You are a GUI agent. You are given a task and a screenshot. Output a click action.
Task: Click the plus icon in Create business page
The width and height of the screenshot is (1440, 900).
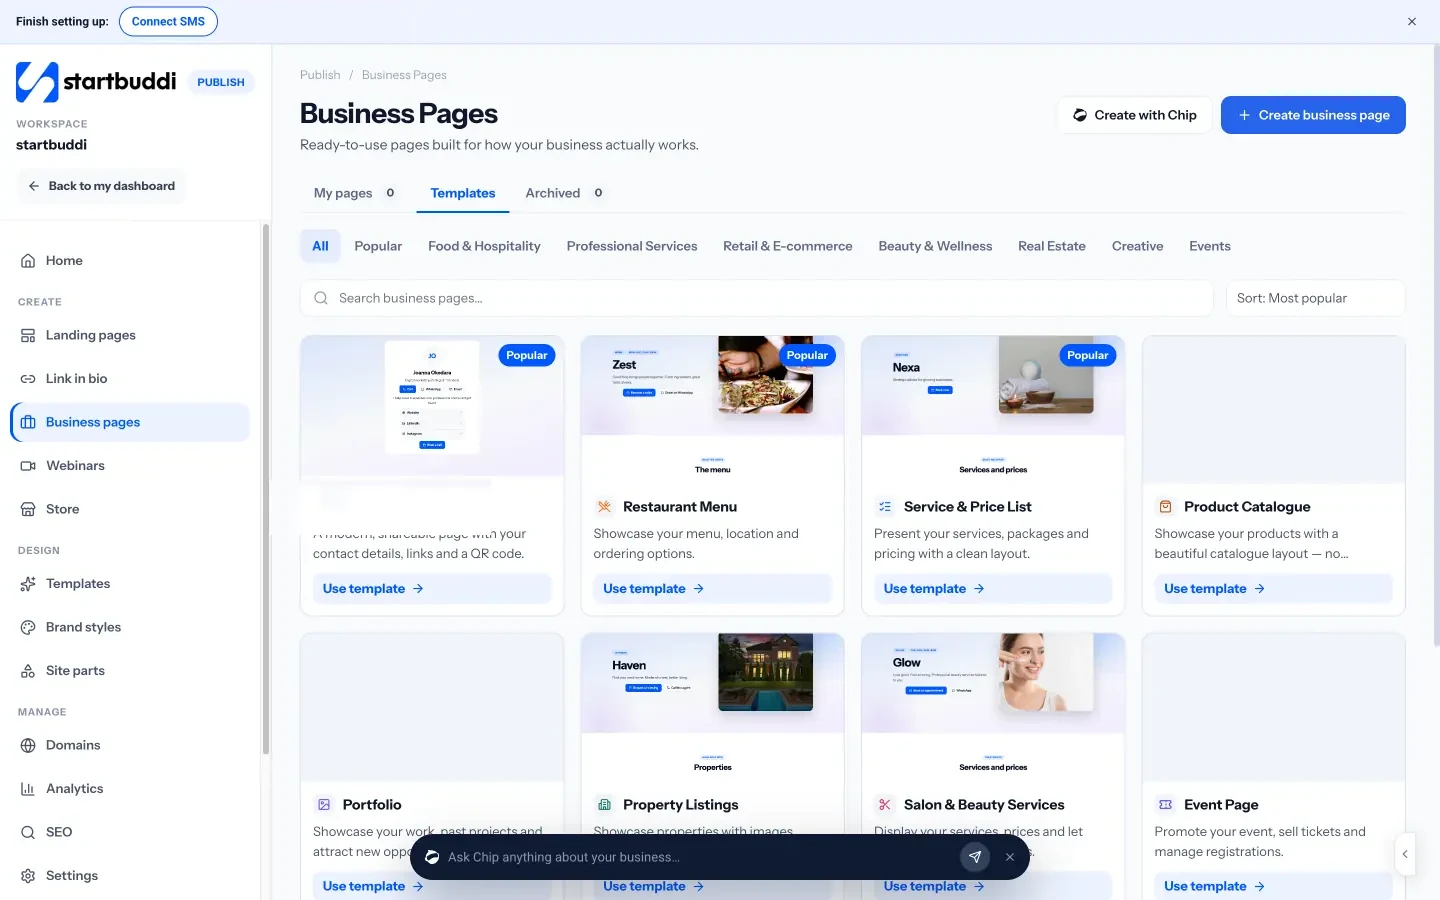click(1245, 115)
